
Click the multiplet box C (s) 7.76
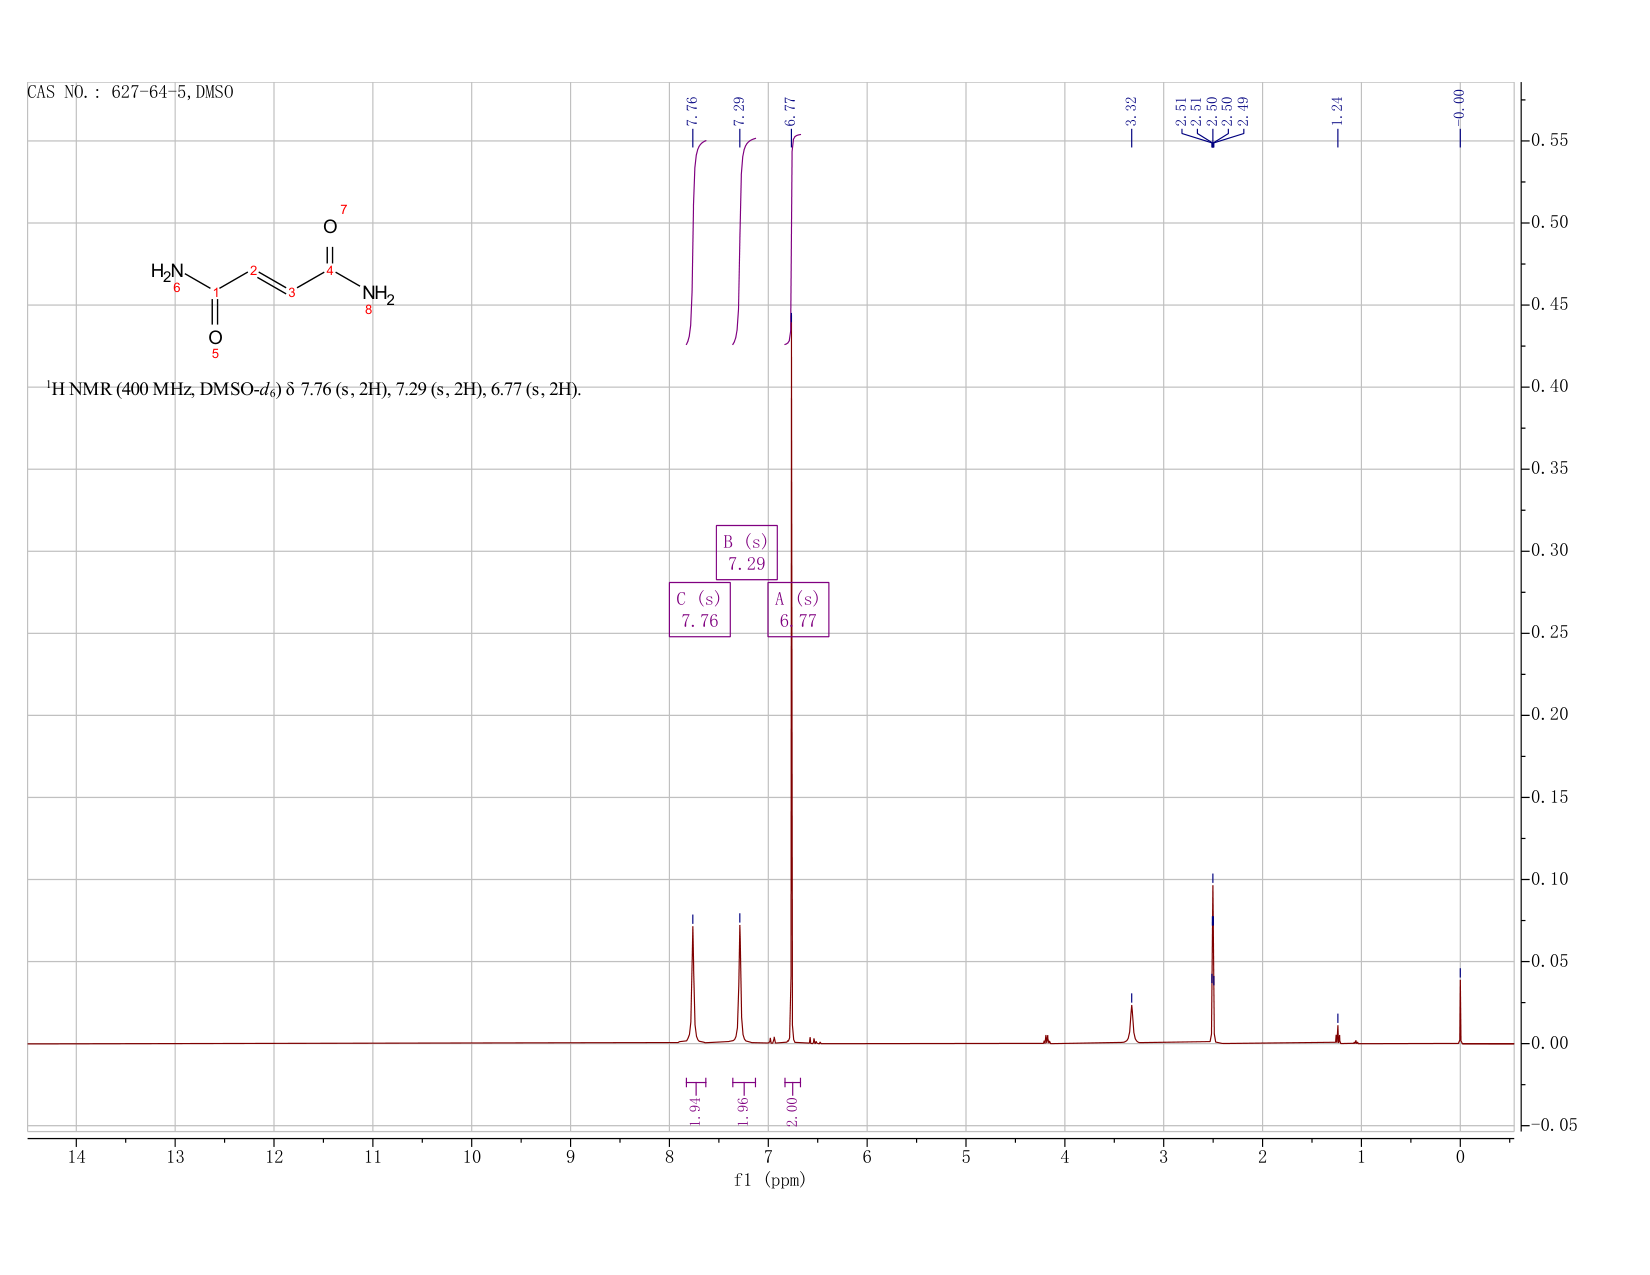click(x=699, y=609)
